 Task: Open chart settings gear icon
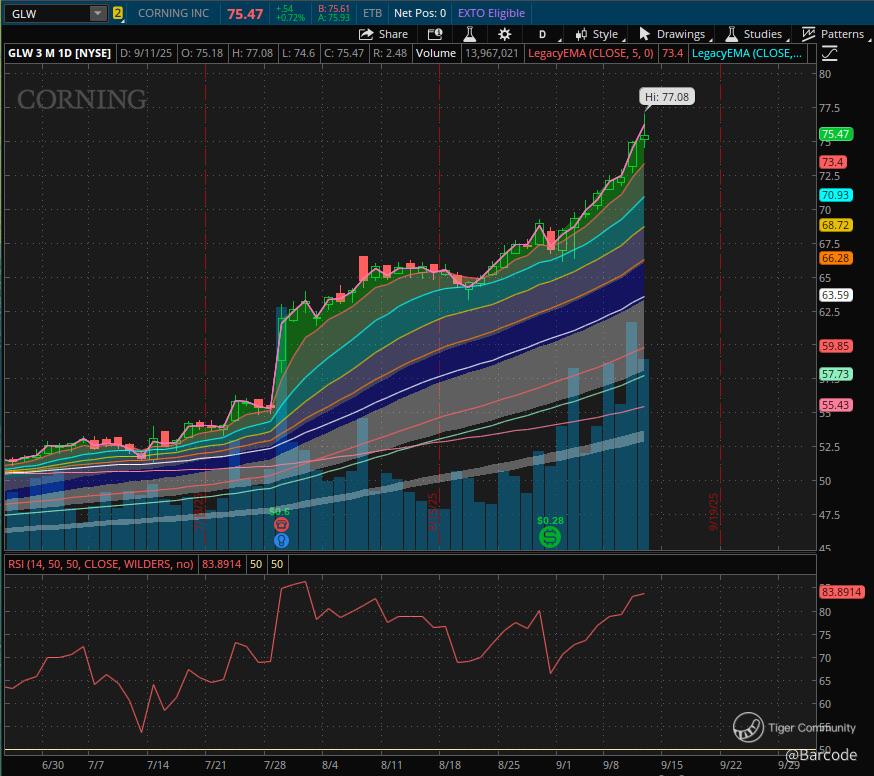pyautogui.click(x=504, y=34)
